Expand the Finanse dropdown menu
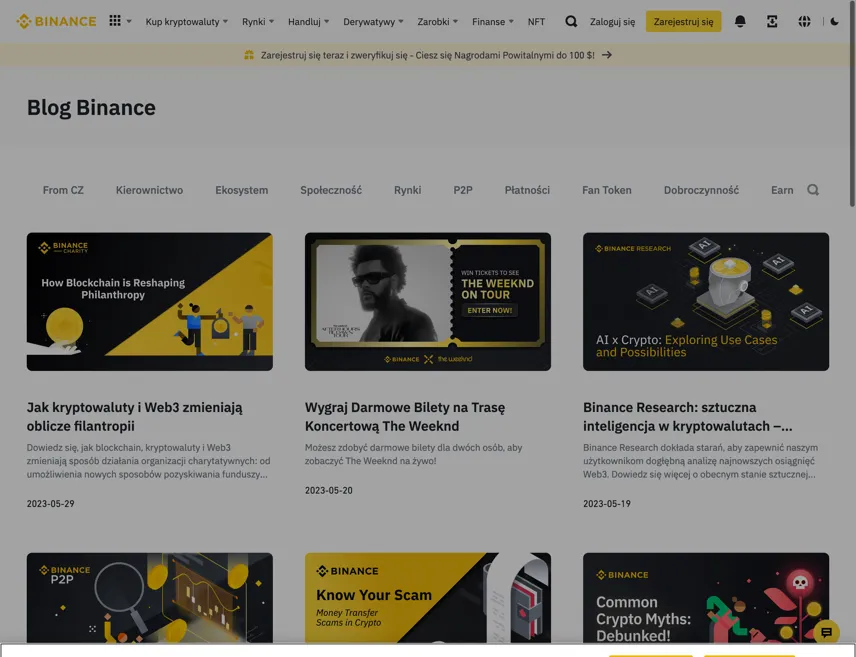856x657 pixels. point(493,22)
